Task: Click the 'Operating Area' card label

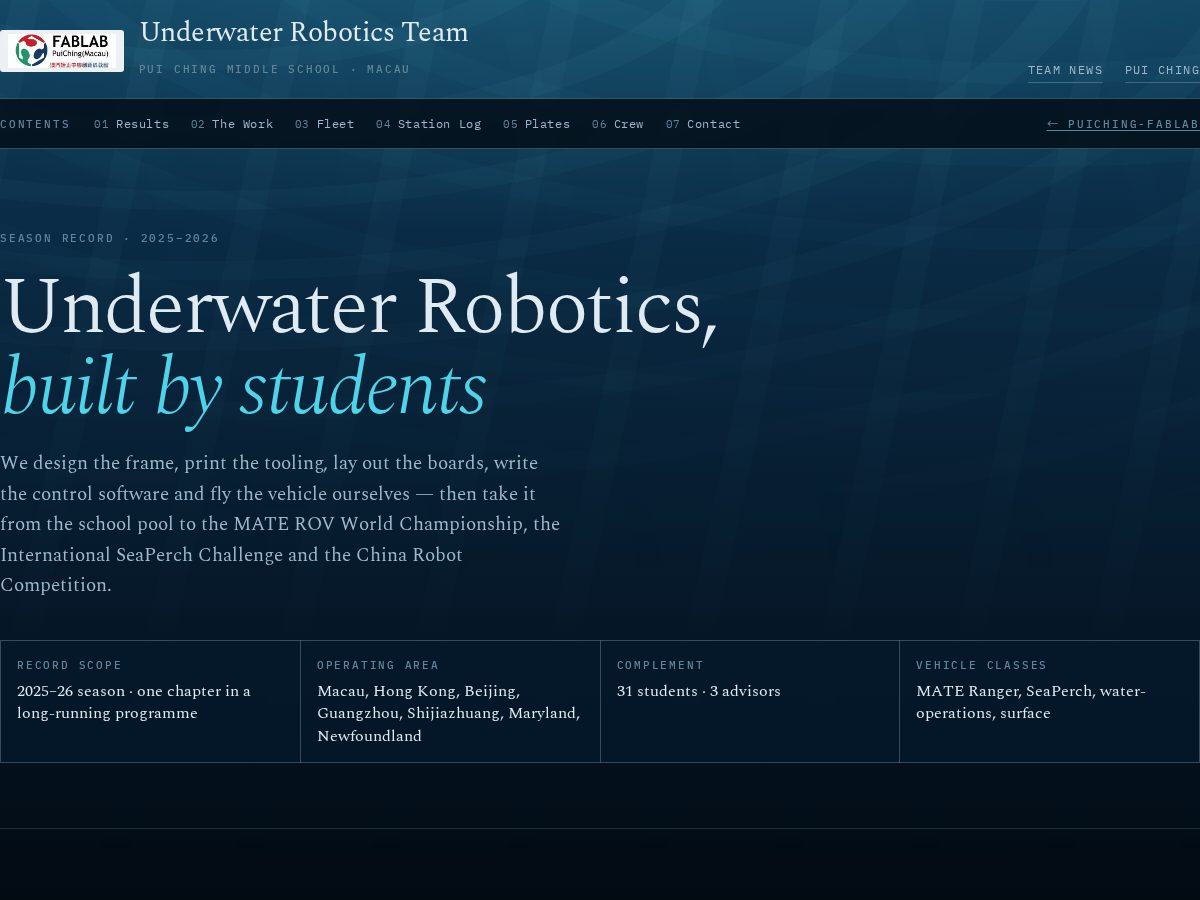Action: tap(378, 665)
